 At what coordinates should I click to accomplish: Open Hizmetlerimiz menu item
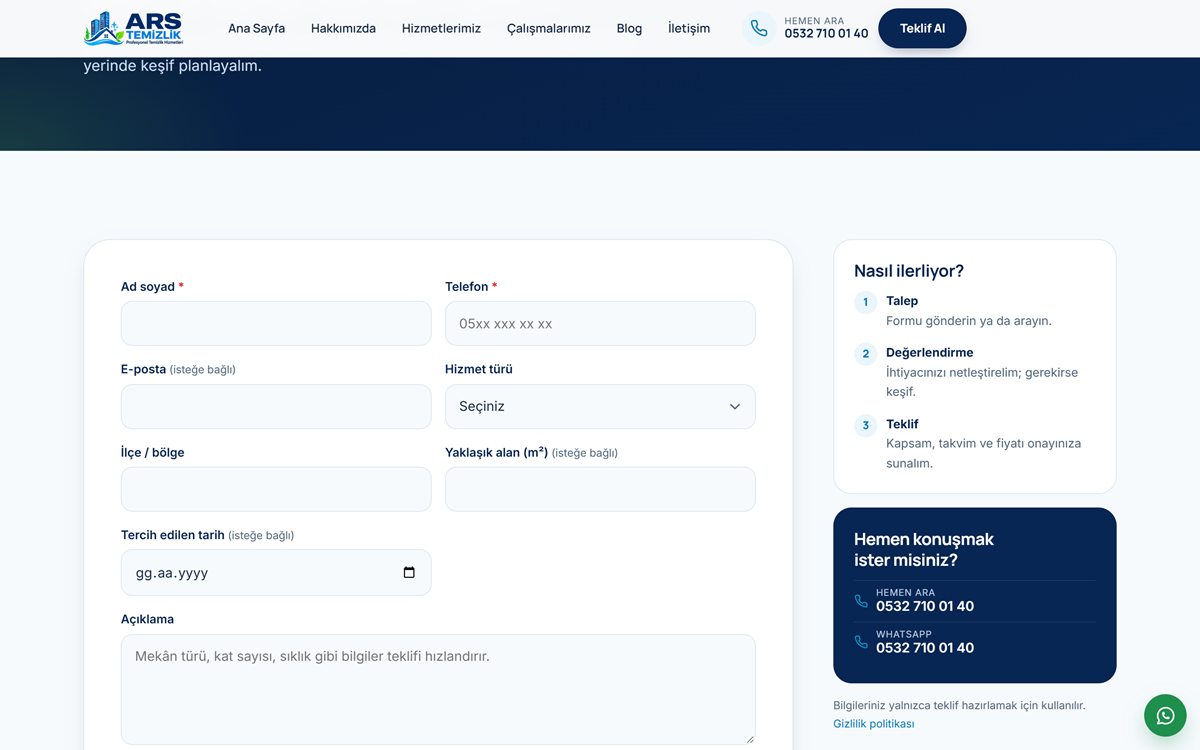click(441, 28)
